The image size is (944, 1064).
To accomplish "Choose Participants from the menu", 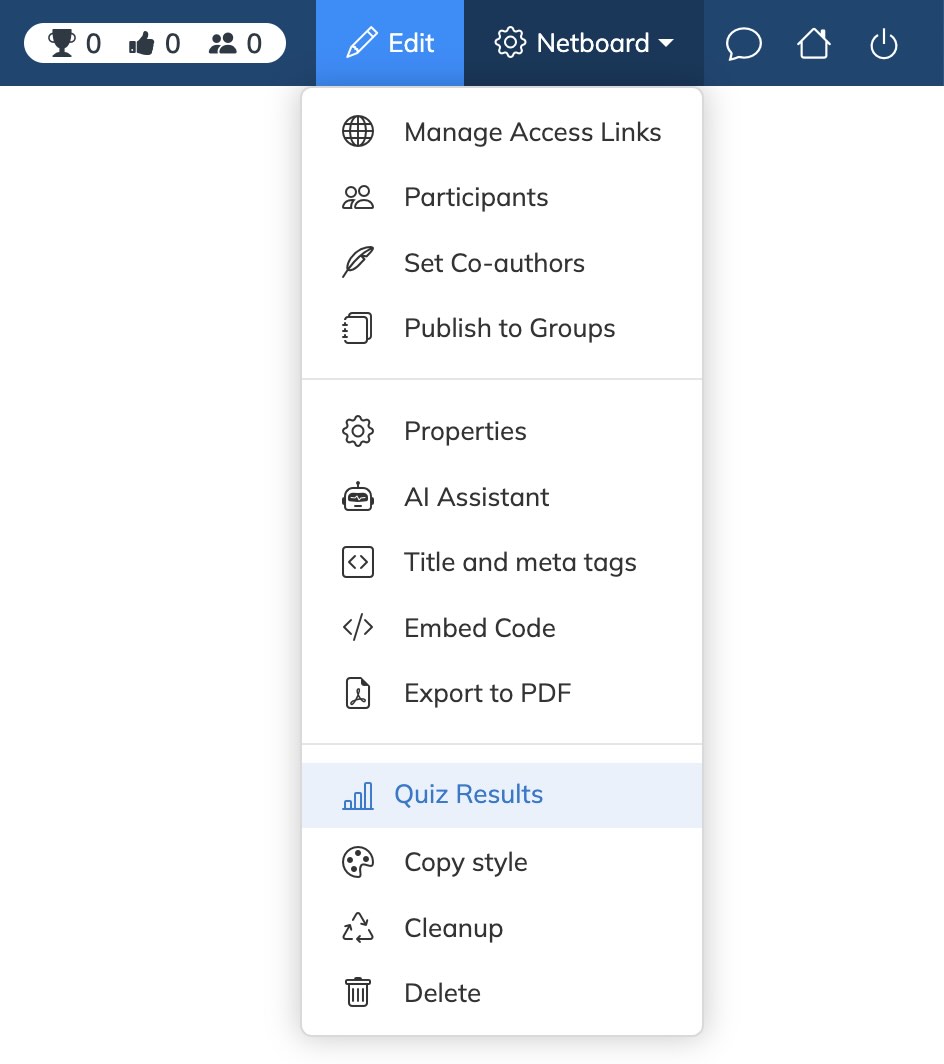I will 502,197.
